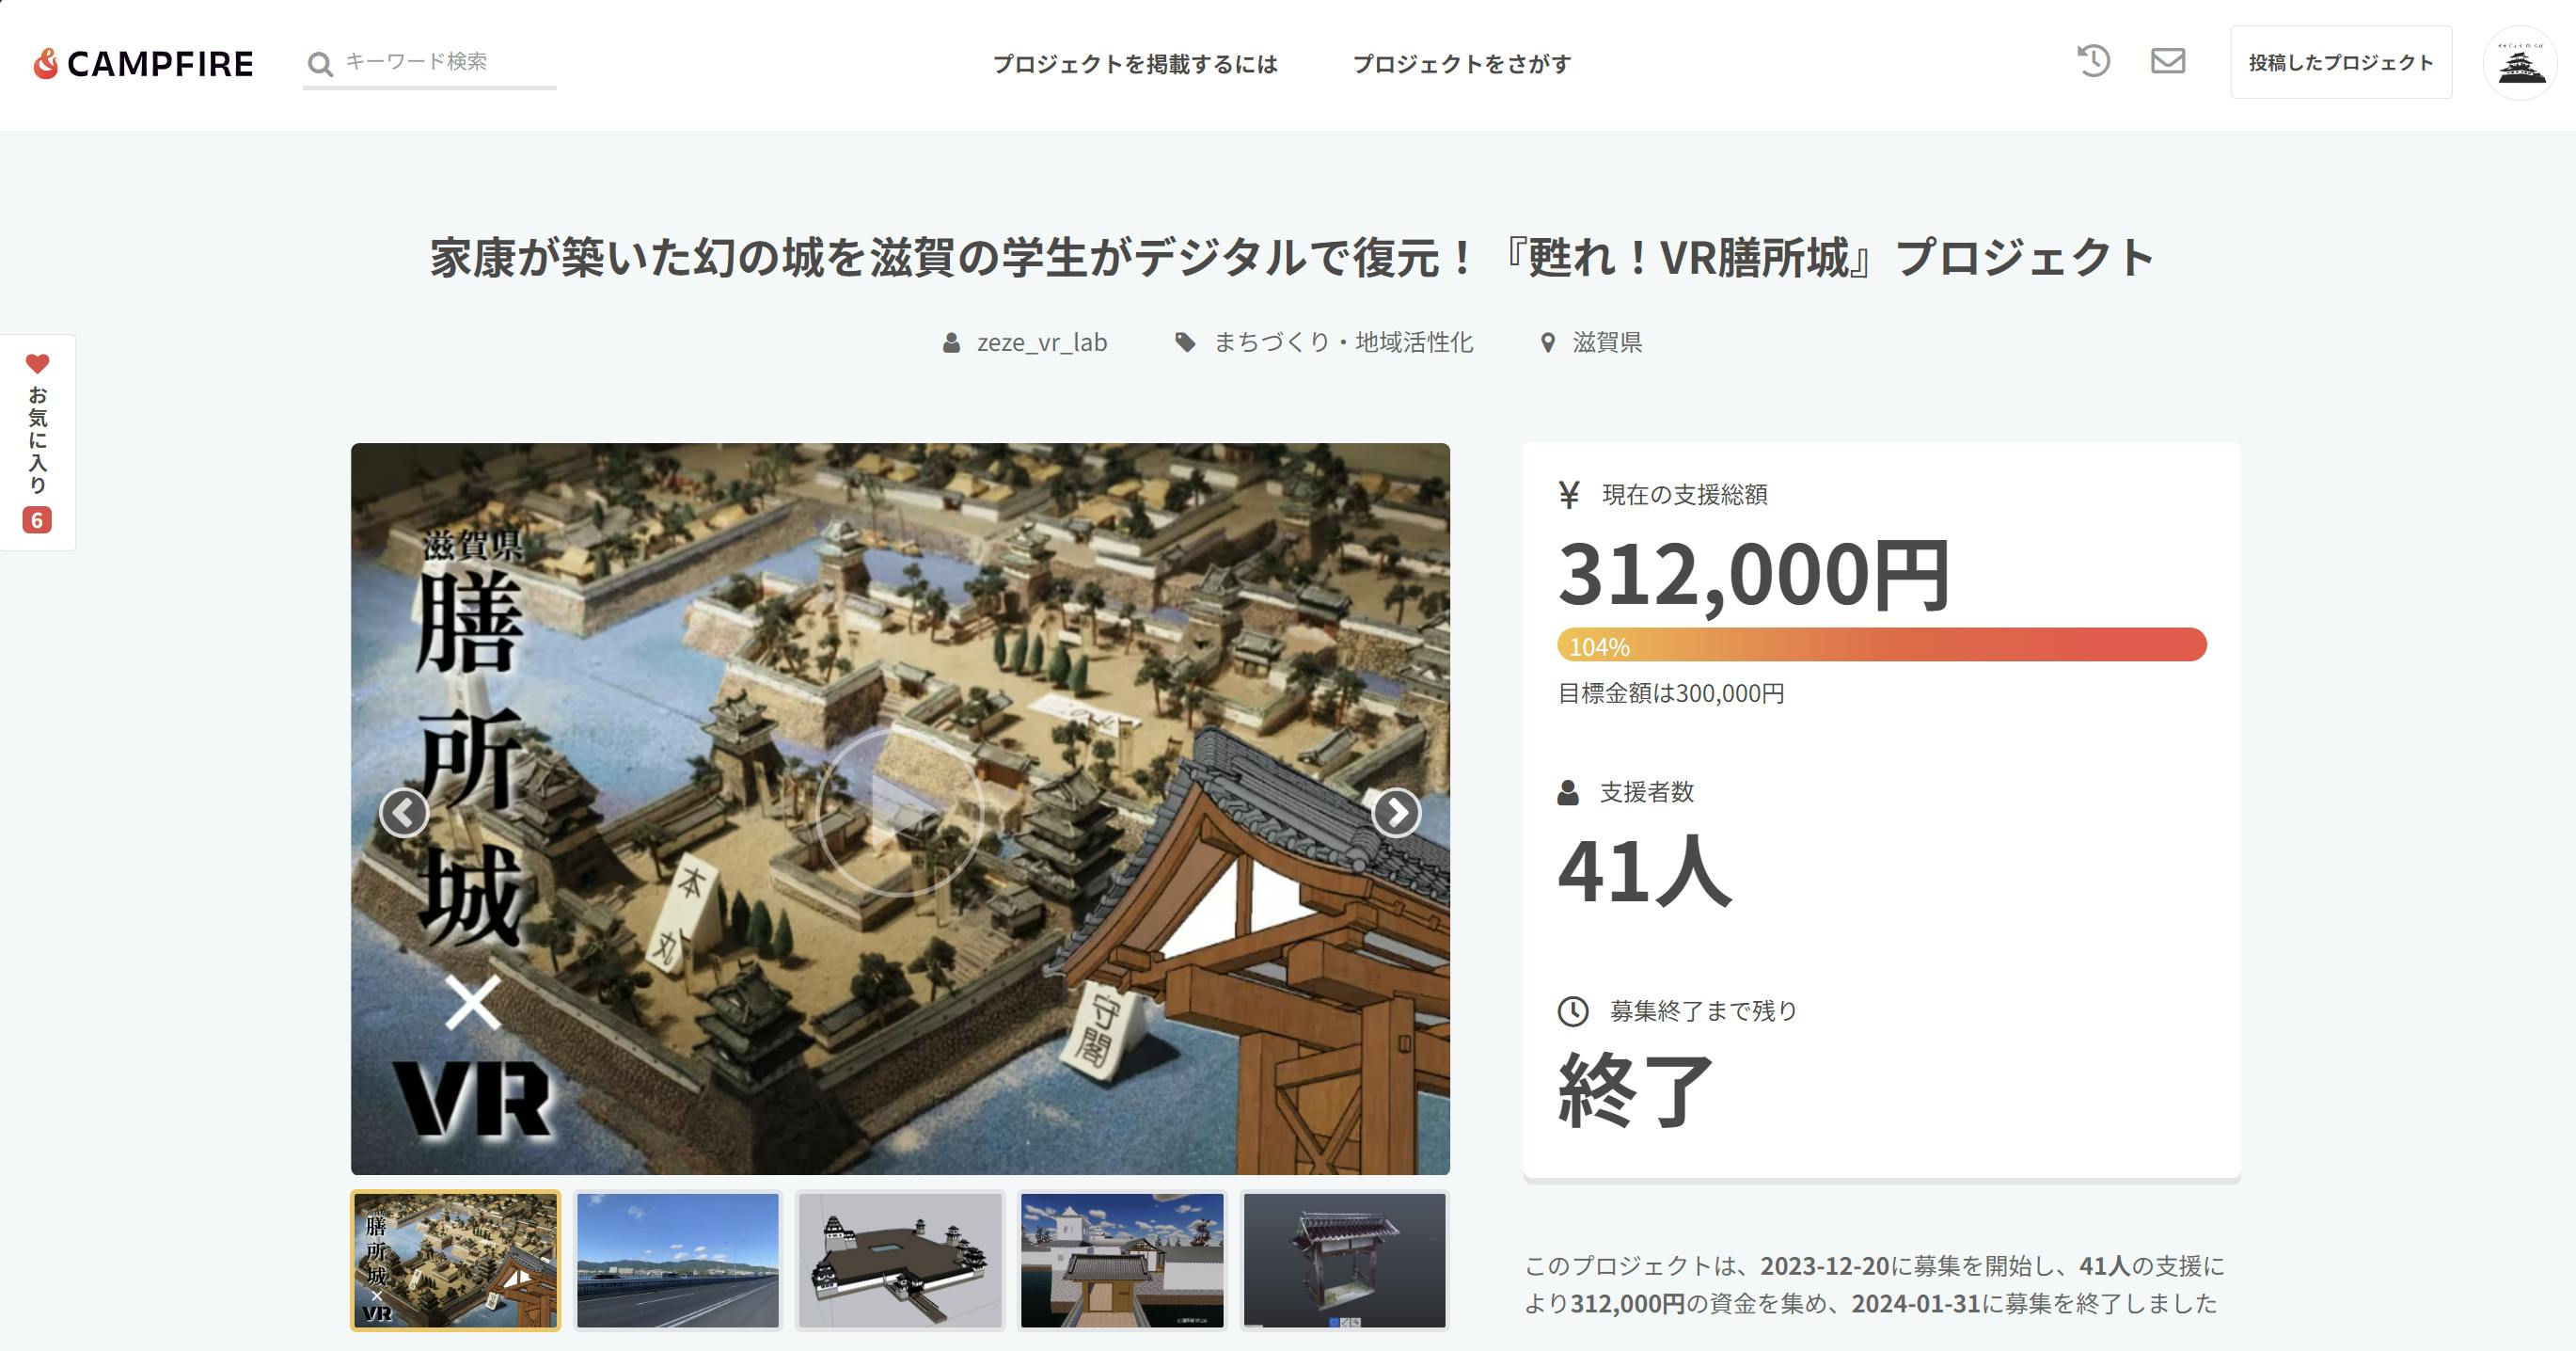Open プロジェクトを掲載するには menu item

click(x=1135, y=64)
